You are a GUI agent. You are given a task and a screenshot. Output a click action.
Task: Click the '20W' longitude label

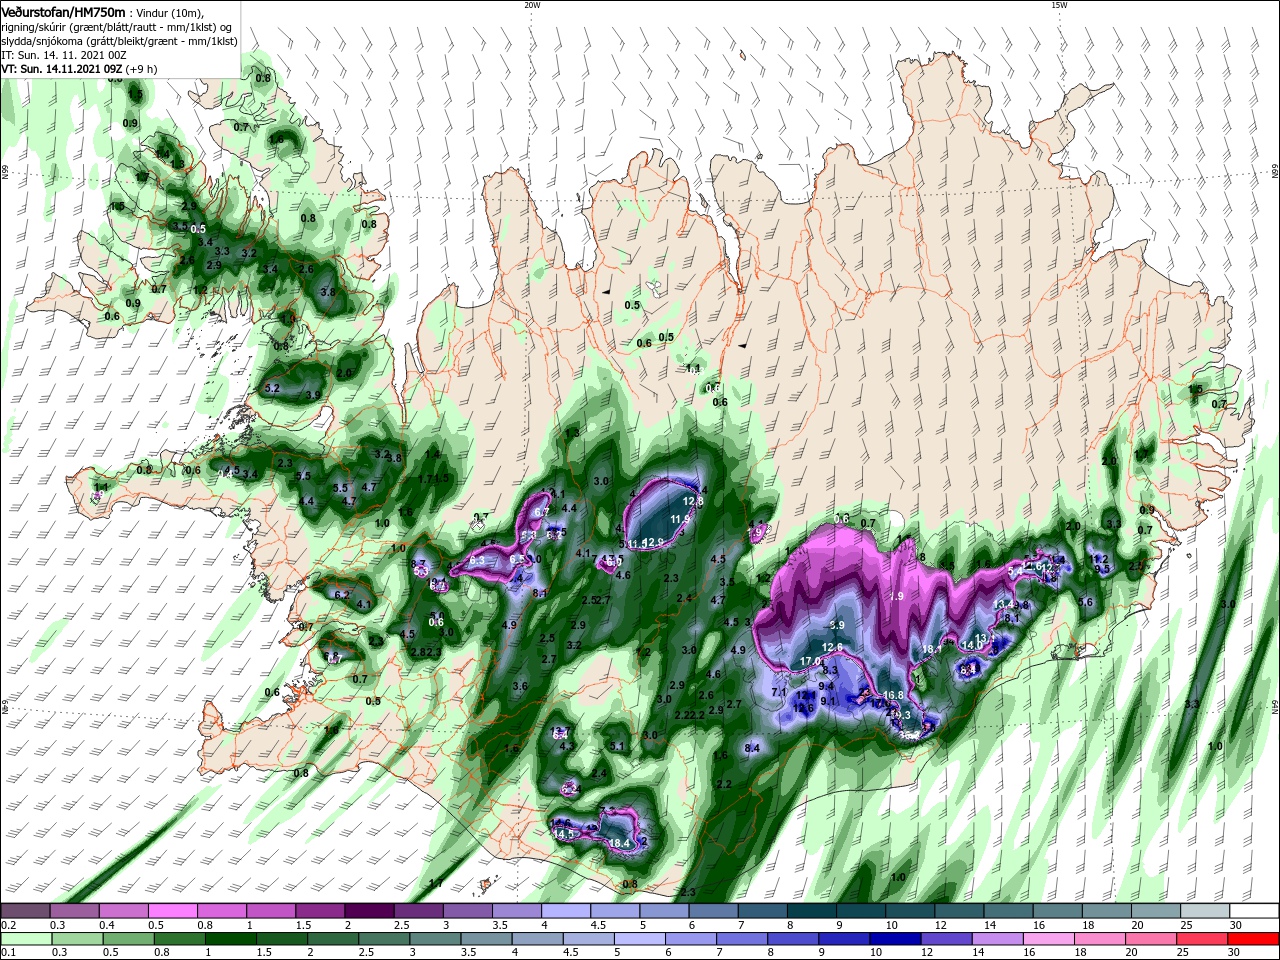click(x=531, y=5)
